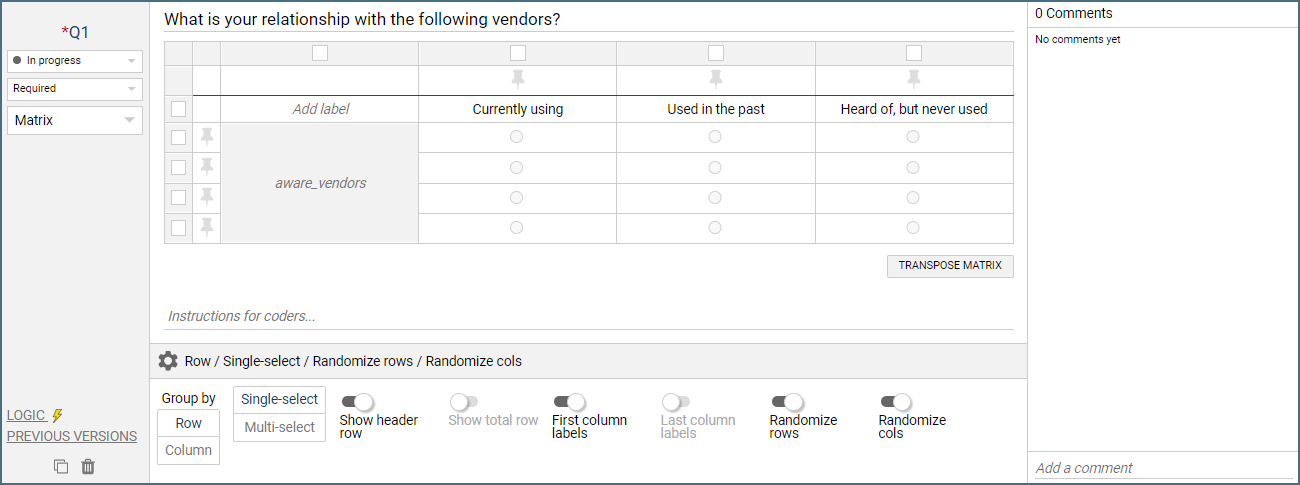Open the PREVIOUS VERSIONS link
This screenshot has height=485, width=1300.
tap(72, 436)
